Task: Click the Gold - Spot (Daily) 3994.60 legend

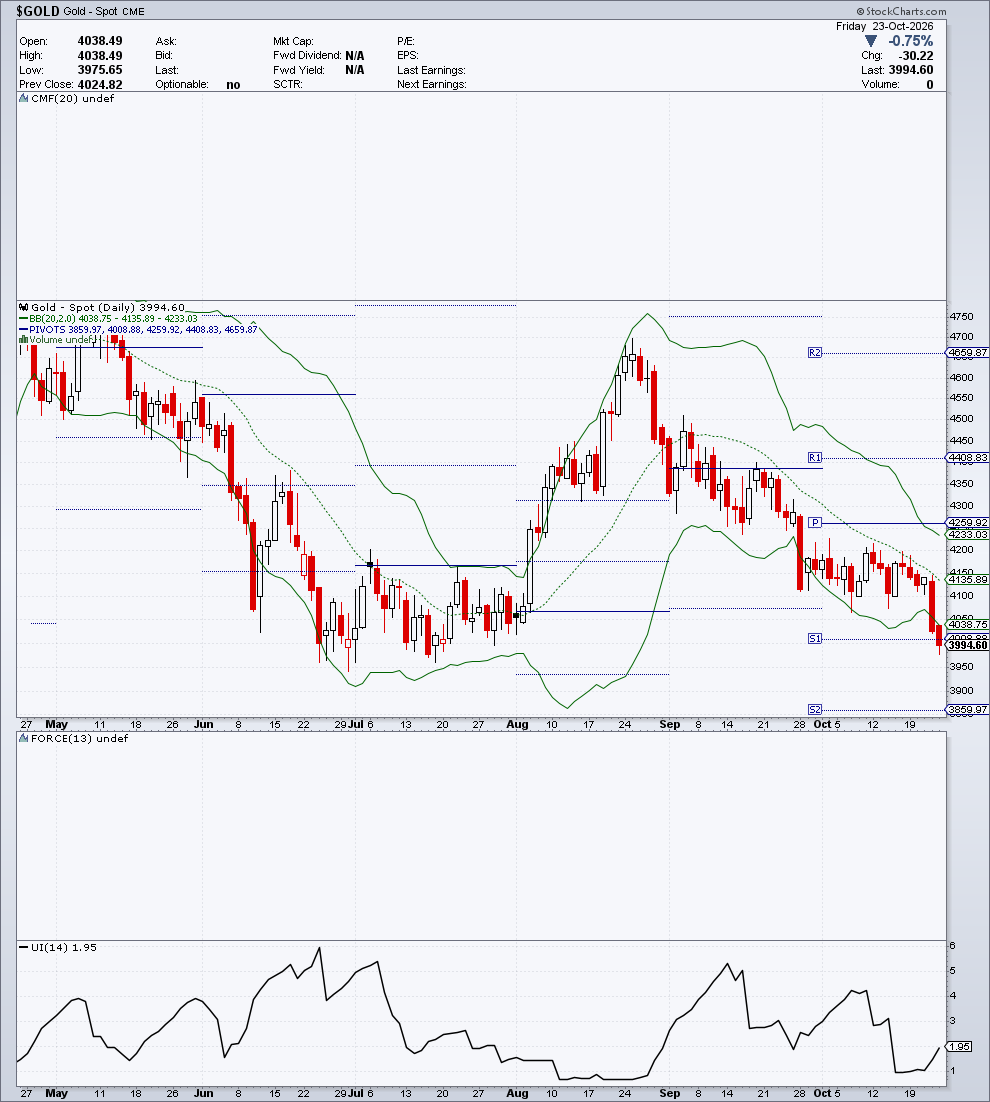Action: click(108, 308)
